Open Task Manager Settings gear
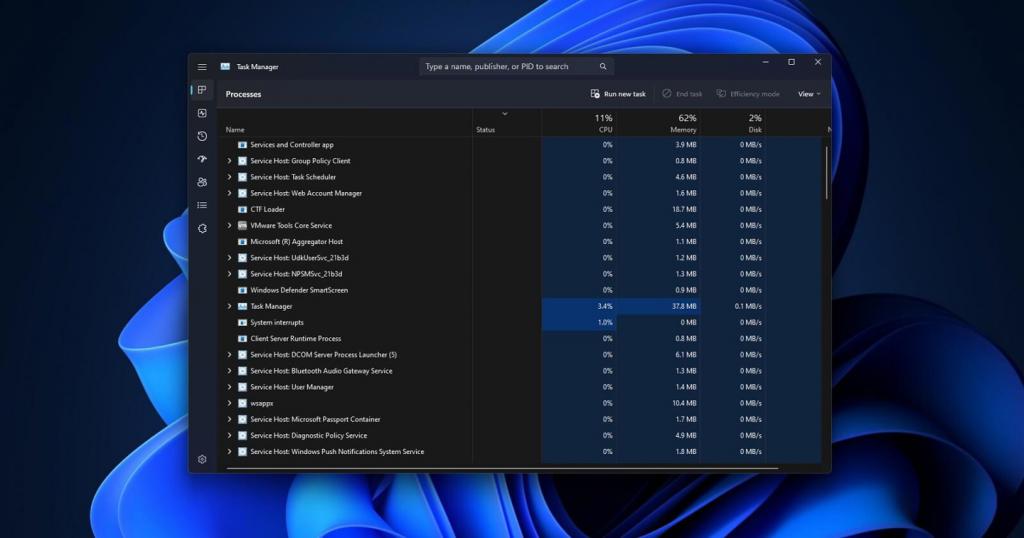 click(202, 459)
